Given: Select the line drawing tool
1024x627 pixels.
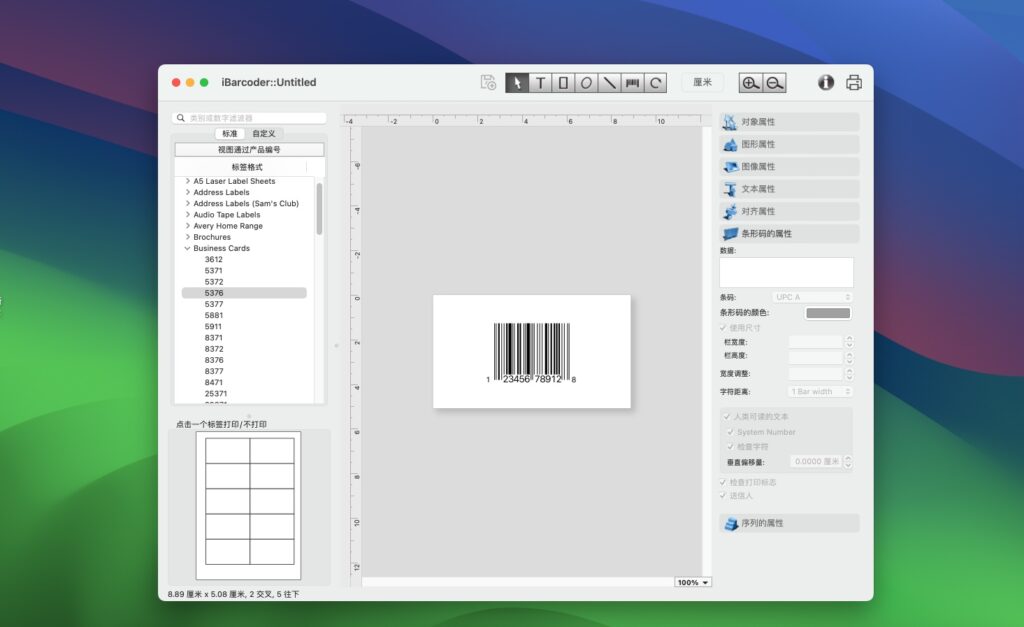Looking at the screenshot, I should [609, 83].
